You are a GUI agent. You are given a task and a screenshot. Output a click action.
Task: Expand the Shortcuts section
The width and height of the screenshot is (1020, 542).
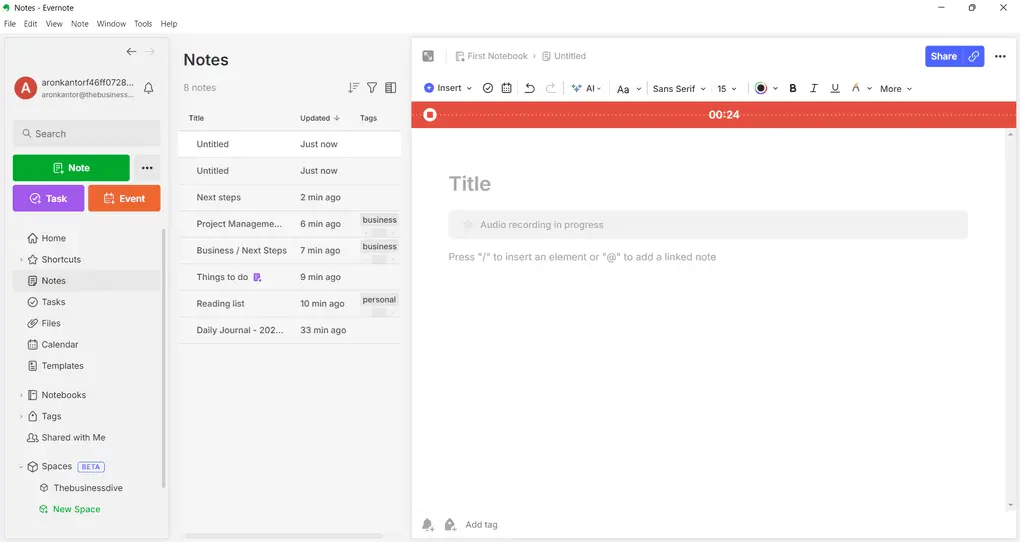pos(21,260)
